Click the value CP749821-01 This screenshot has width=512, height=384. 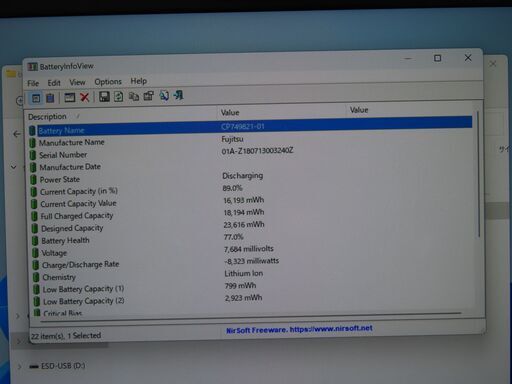243,127
